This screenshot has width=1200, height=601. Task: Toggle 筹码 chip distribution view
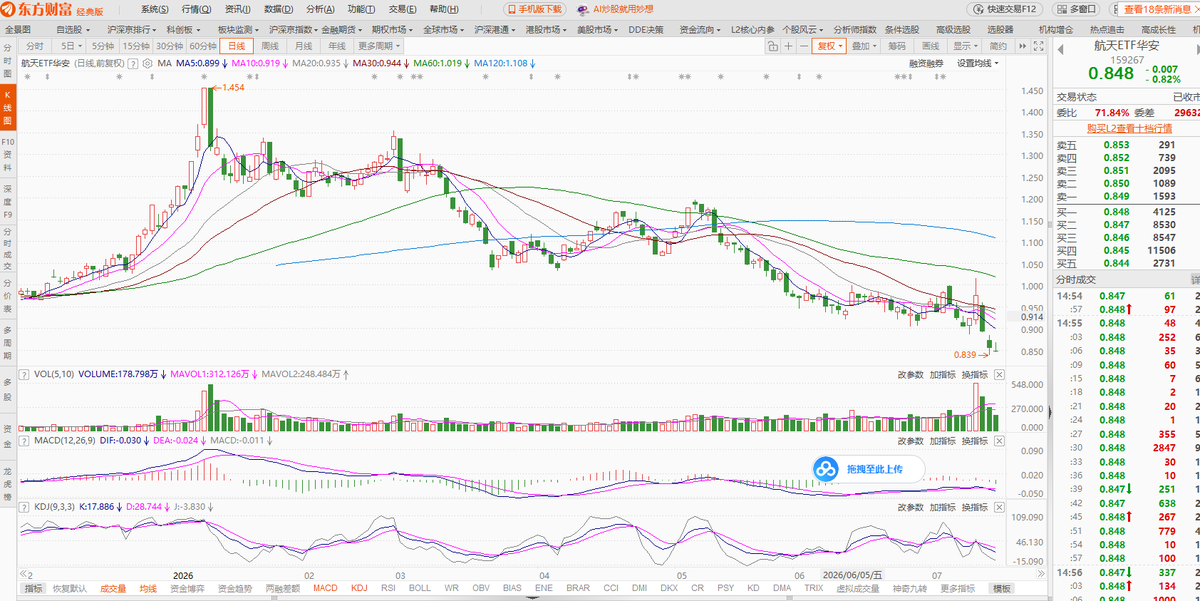coord(897,46)
